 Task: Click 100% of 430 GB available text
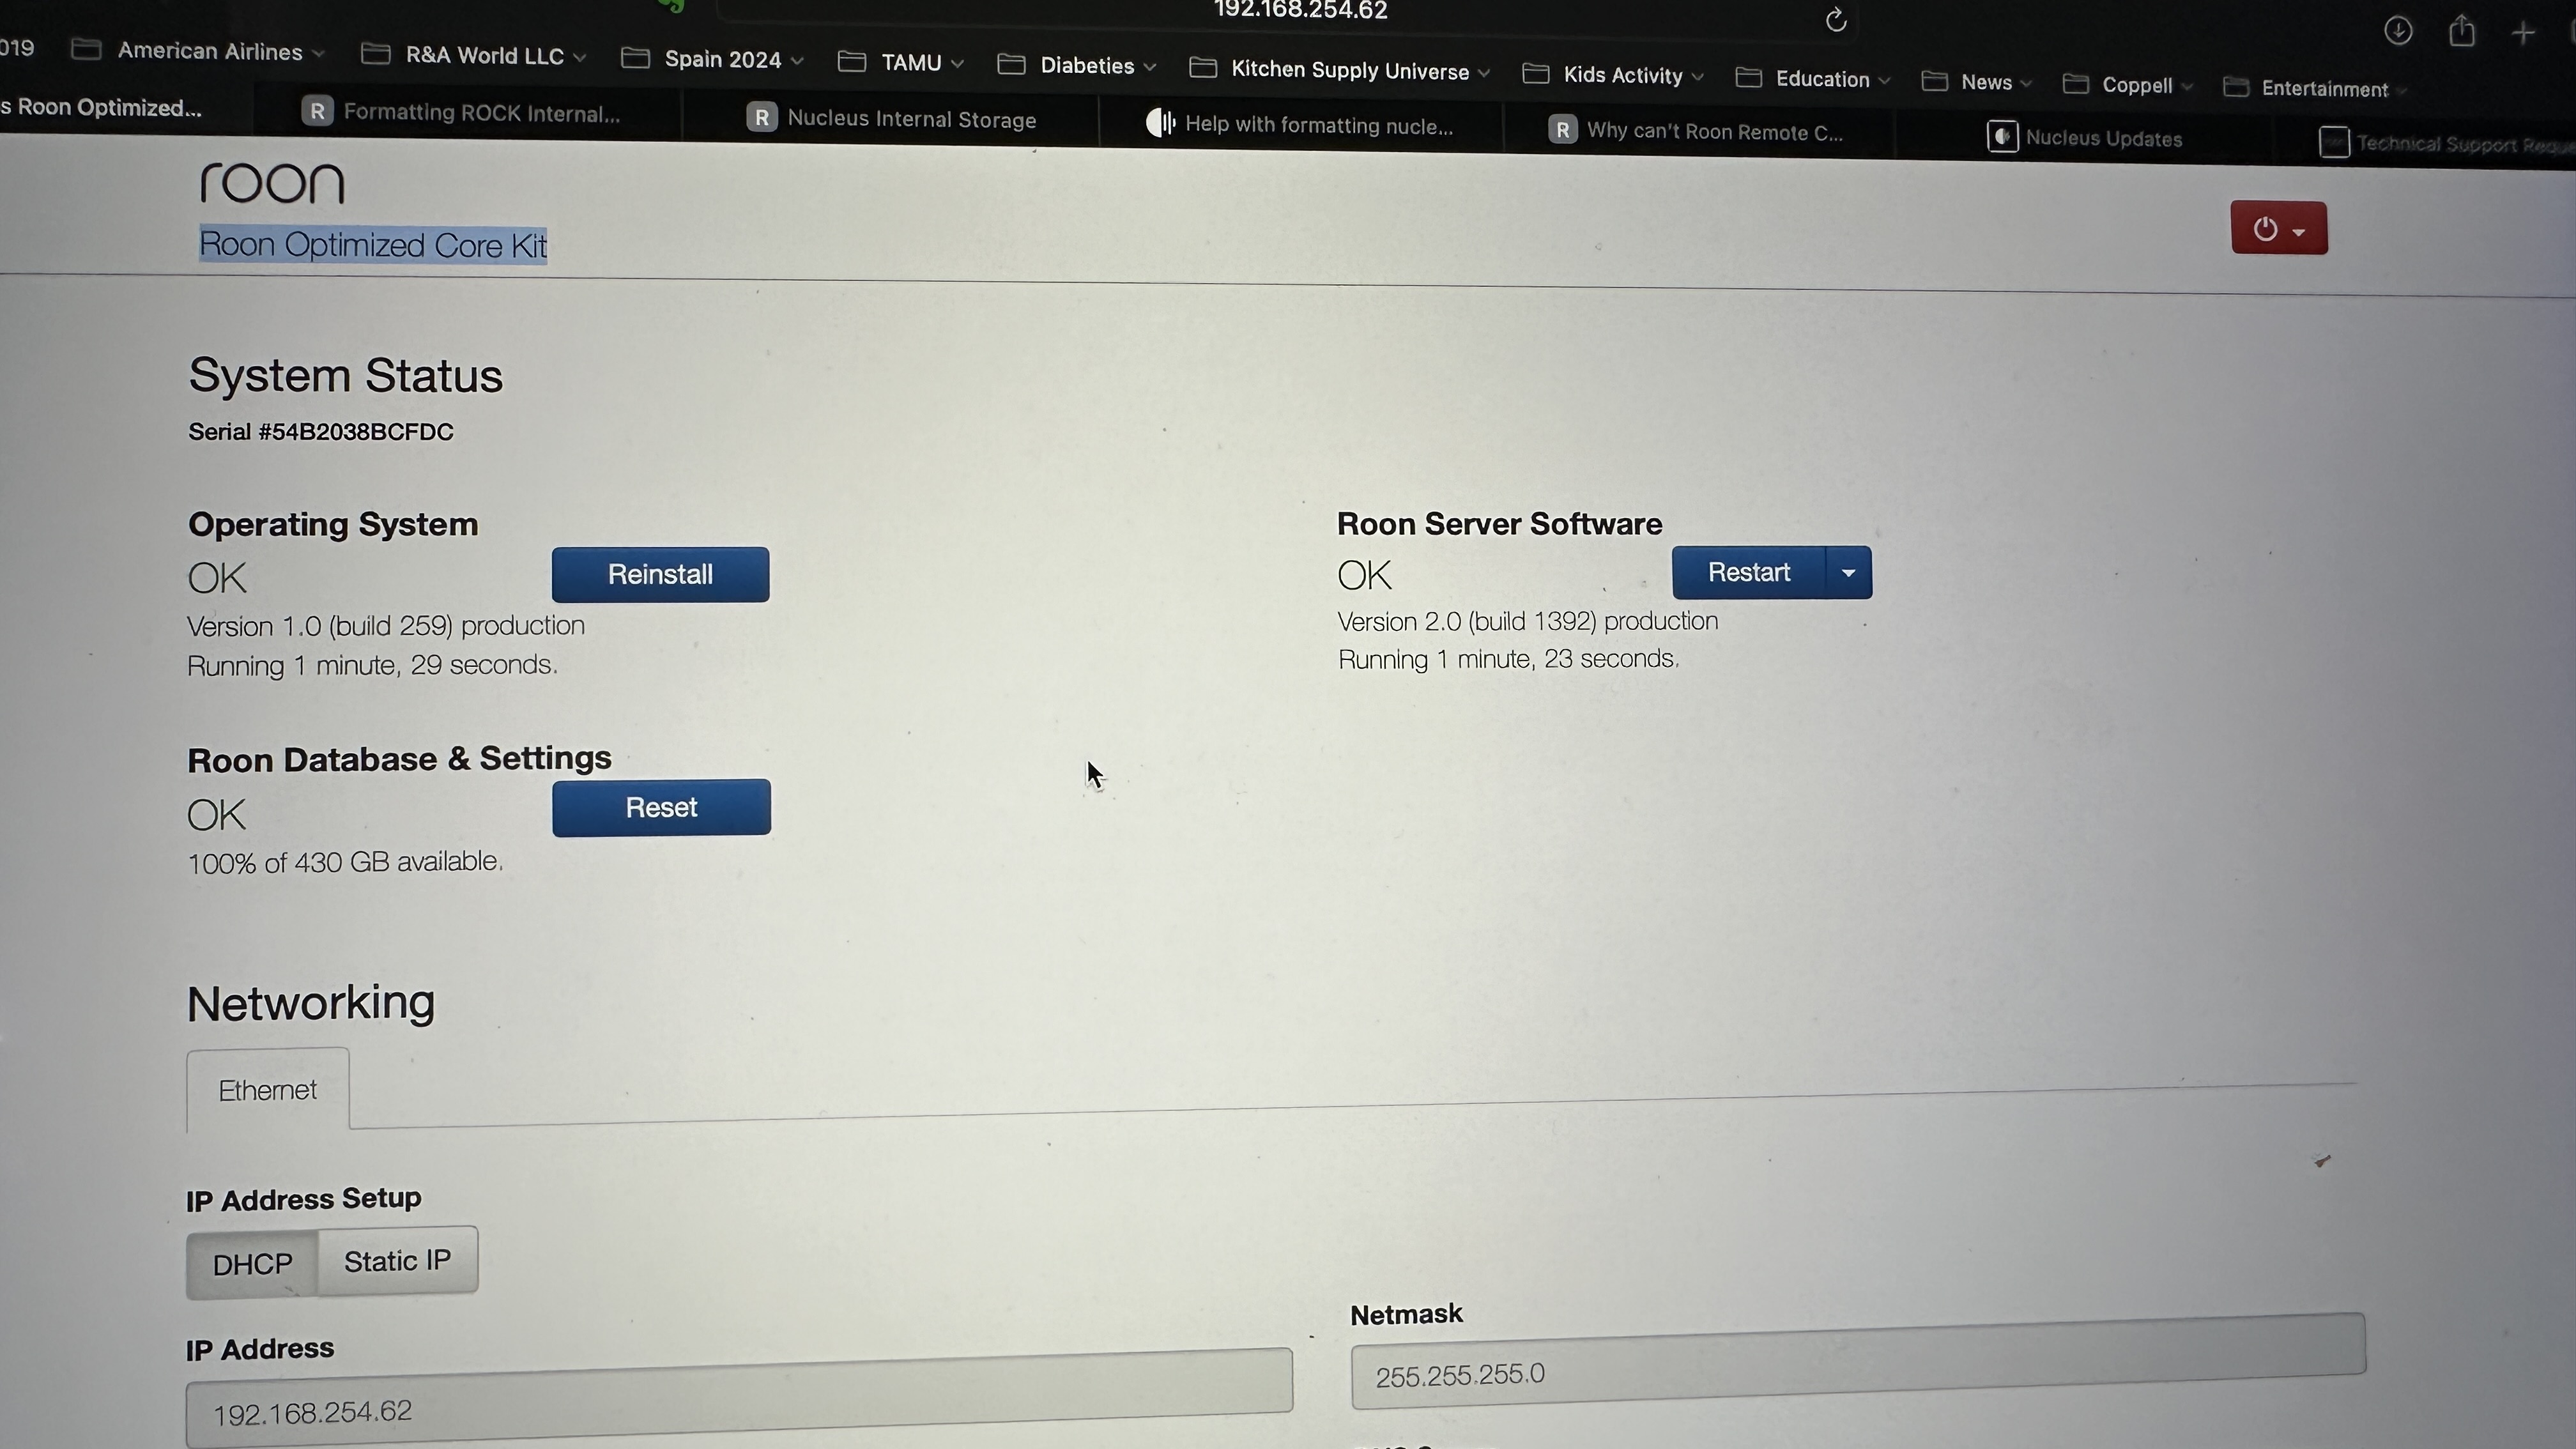tap(345, 862)
